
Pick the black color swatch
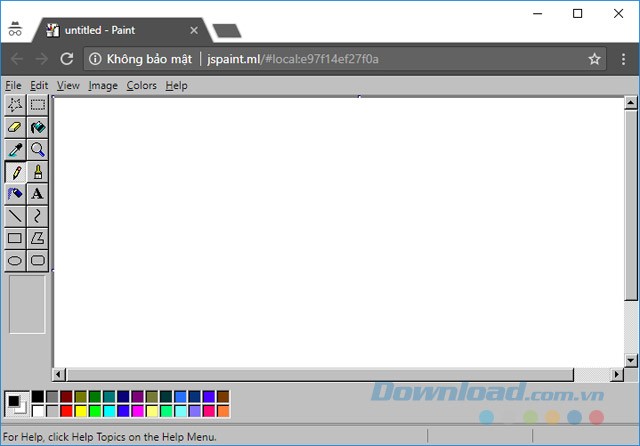[38, 397]
